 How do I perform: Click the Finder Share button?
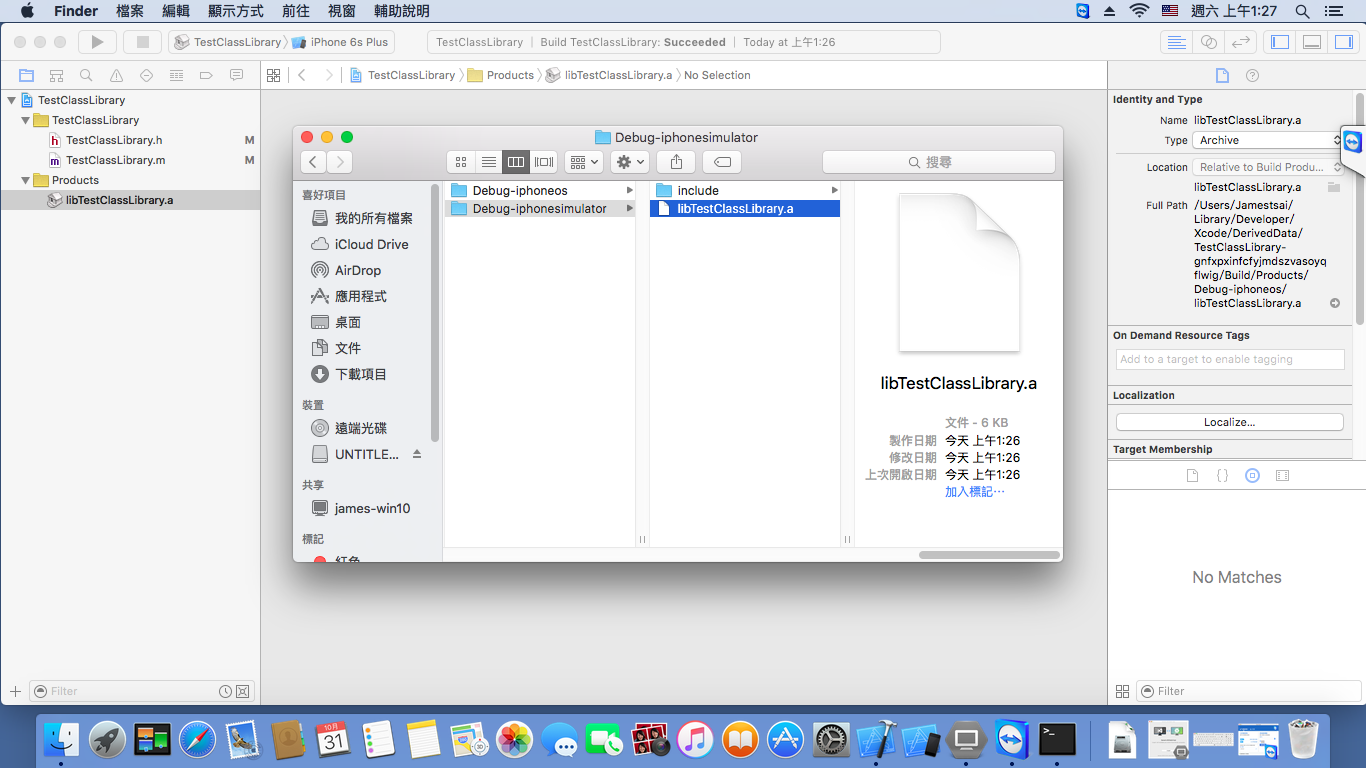676,161
